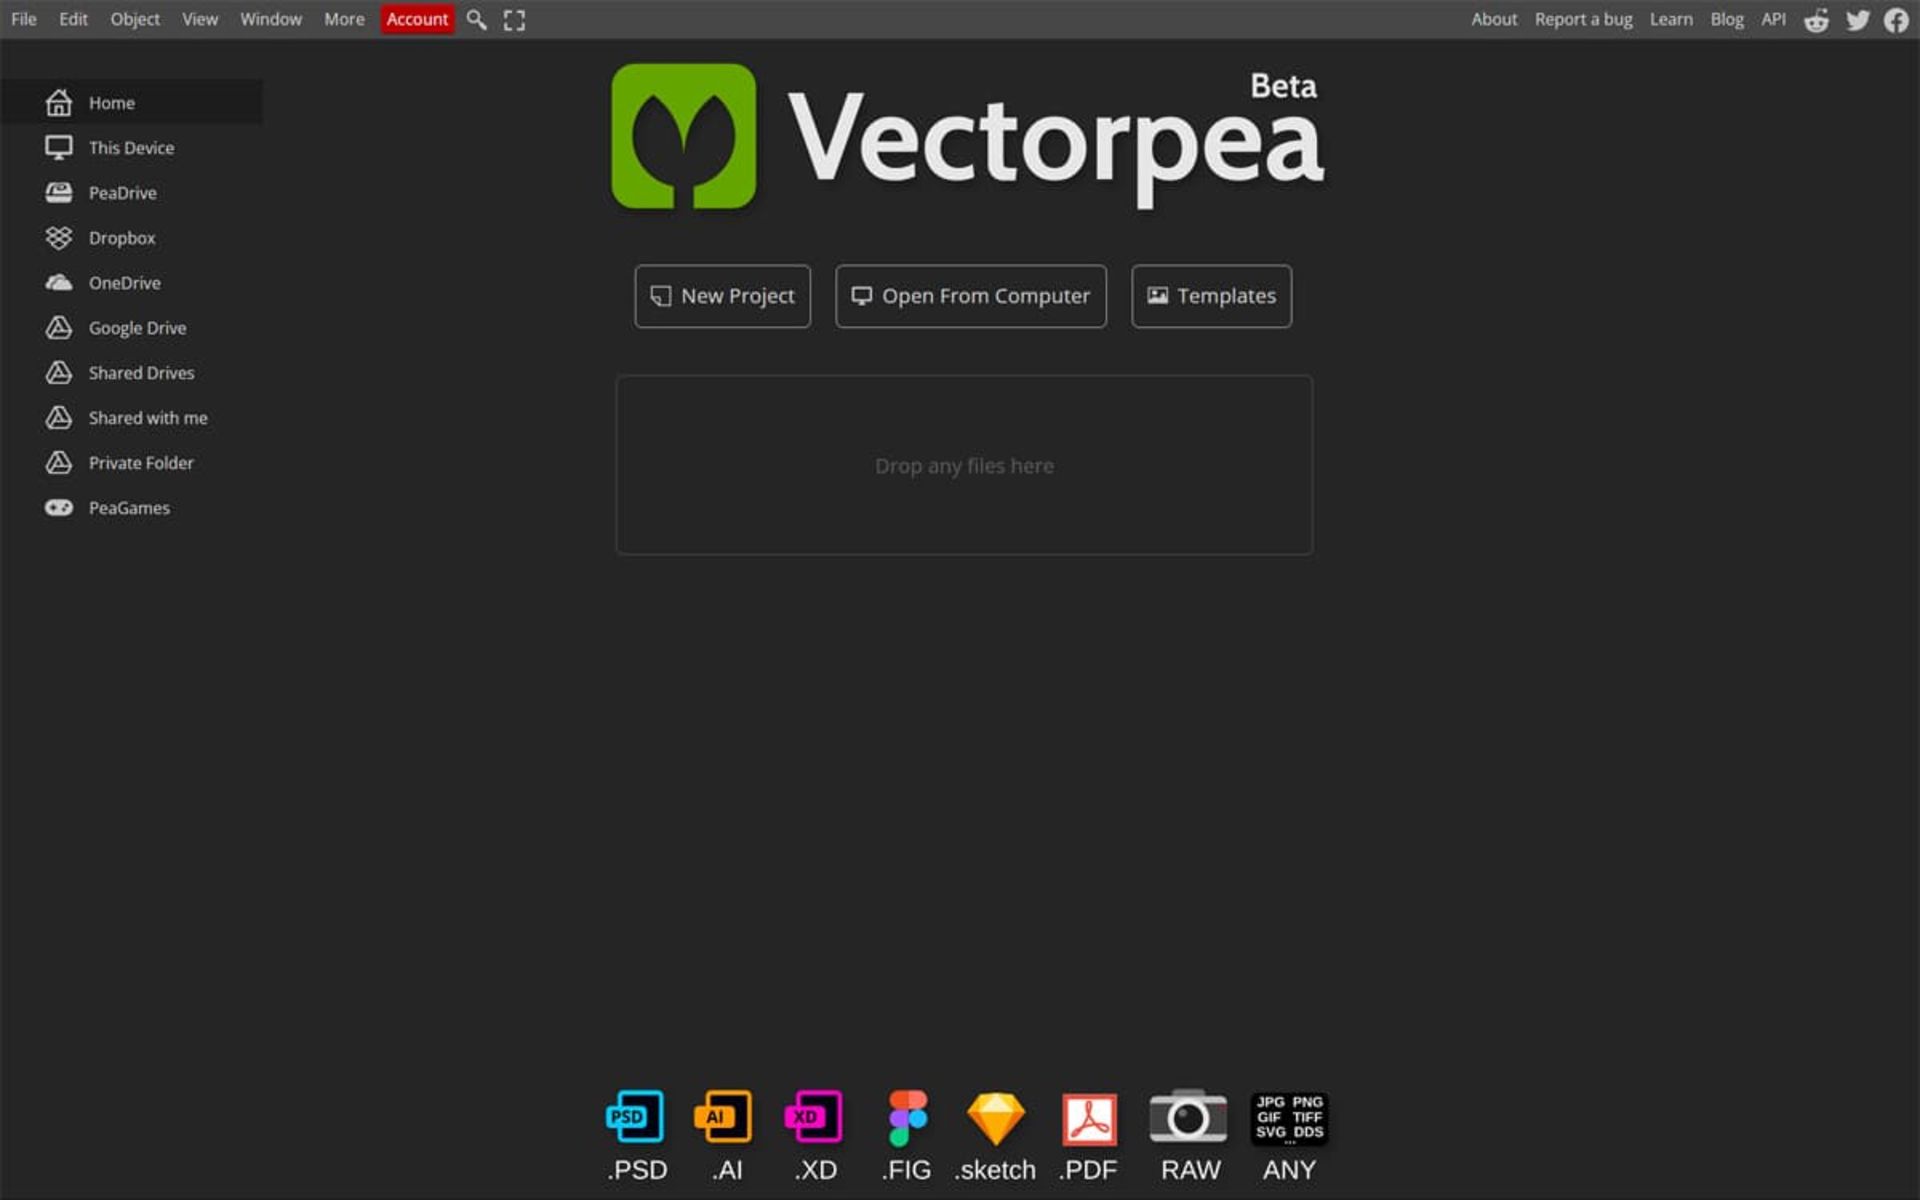Click the PeaGames gamepad icon

click(59, 507)
